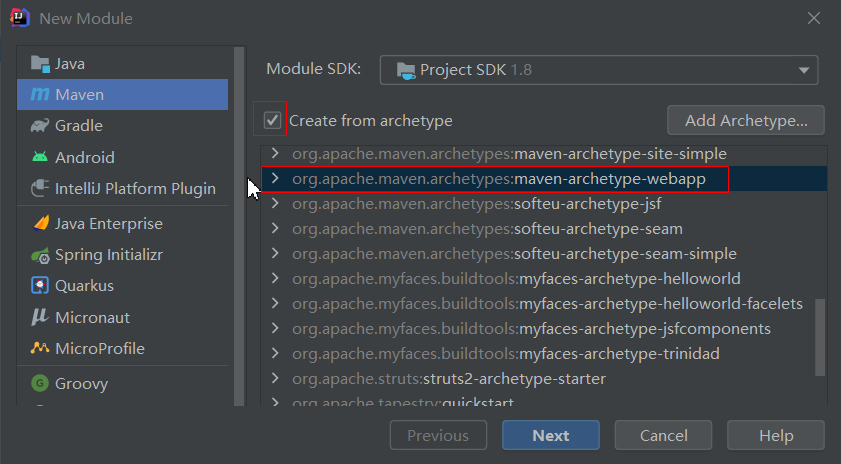Click the Project SDK folder icon
This screenshot has width=841, height=464.
405,70
